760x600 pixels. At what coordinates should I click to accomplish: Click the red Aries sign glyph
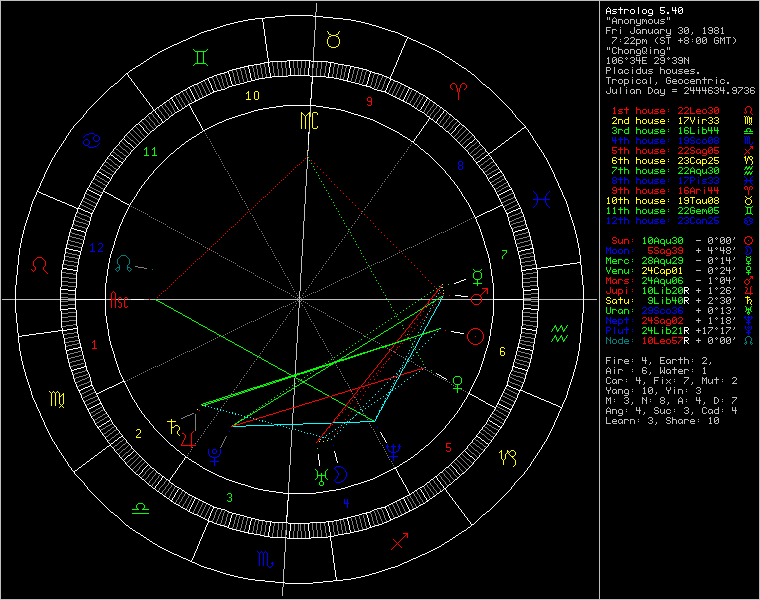coord(459,89)
